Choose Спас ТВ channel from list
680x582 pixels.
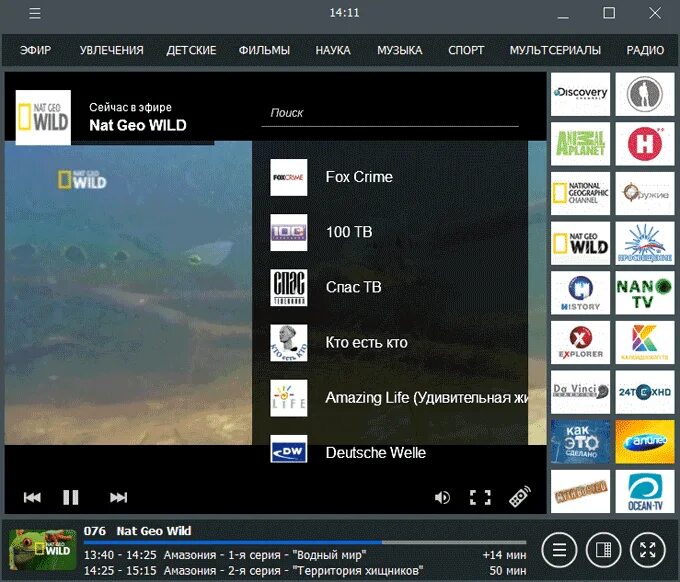390,288
